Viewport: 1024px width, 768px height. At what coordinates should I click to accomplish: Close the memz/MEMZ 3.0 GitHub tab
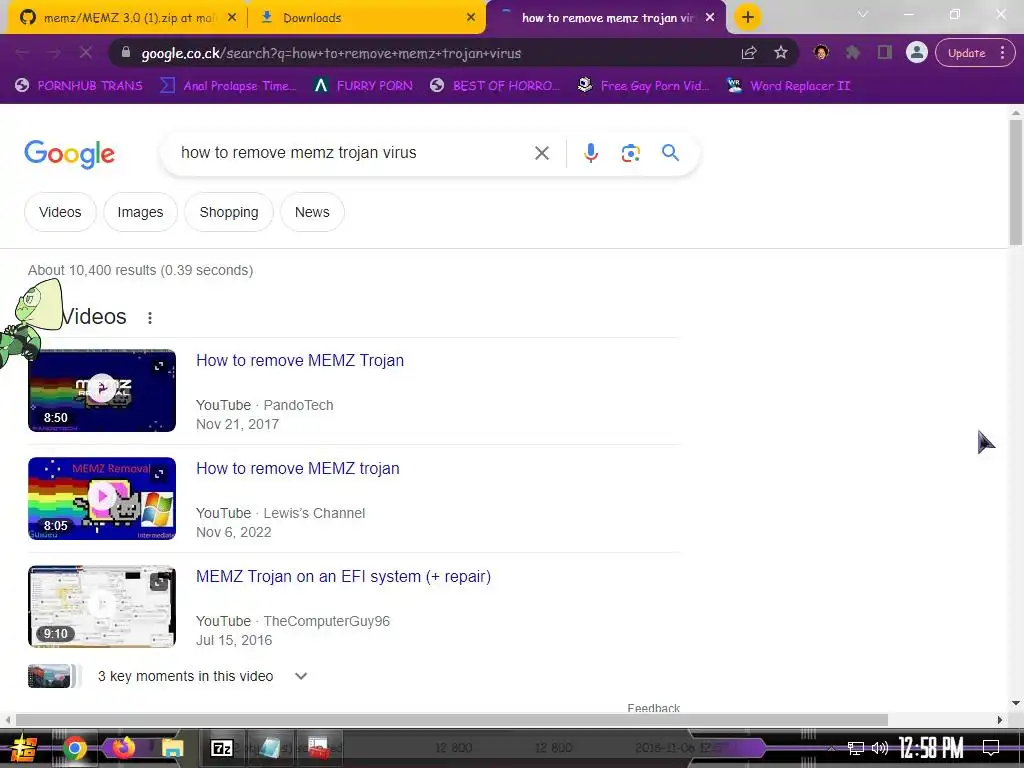coord(232,18)
